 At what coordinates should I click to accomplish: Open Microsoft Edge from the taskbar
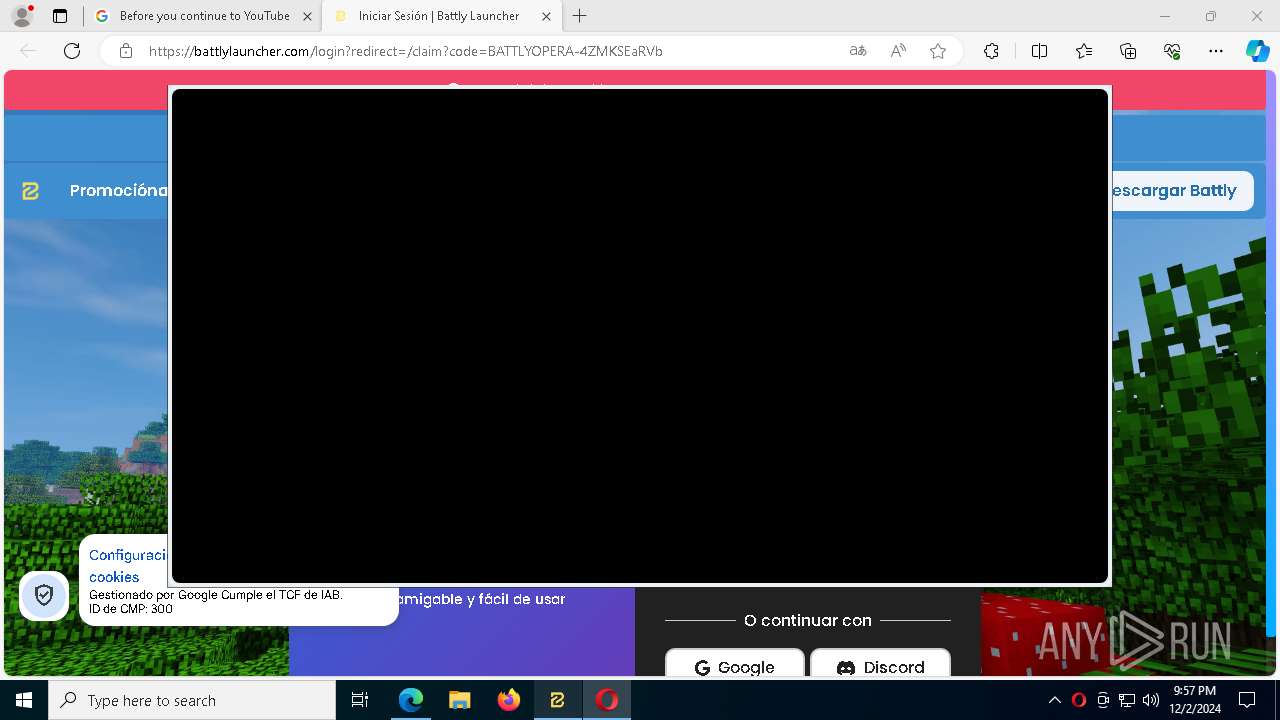(411, 700)
